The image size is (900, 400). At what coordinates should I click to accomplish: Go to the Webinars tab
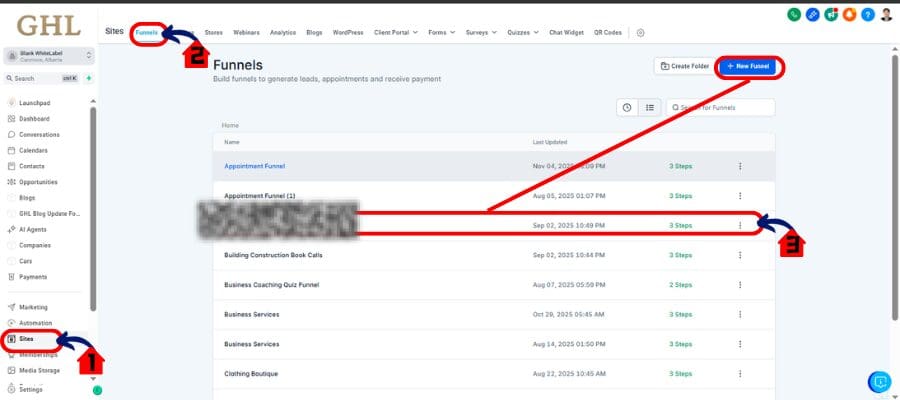click(x=246, y=32)
